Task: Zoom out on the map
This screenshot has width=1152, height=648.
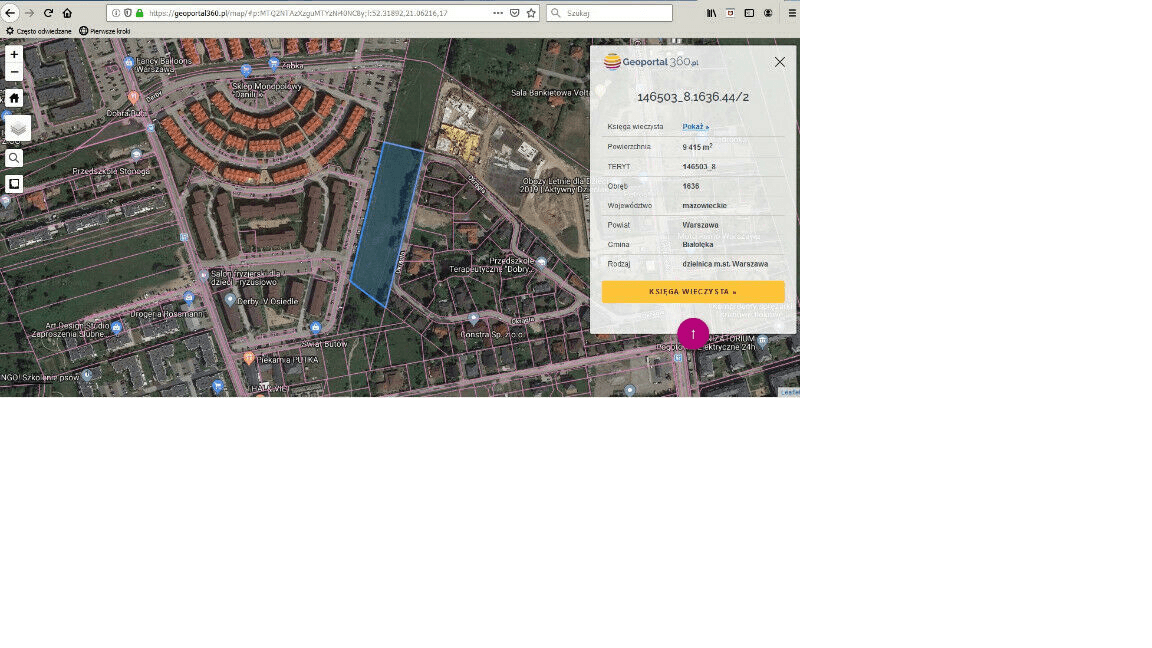Action: pyautogui.click(x=14, y=72)
